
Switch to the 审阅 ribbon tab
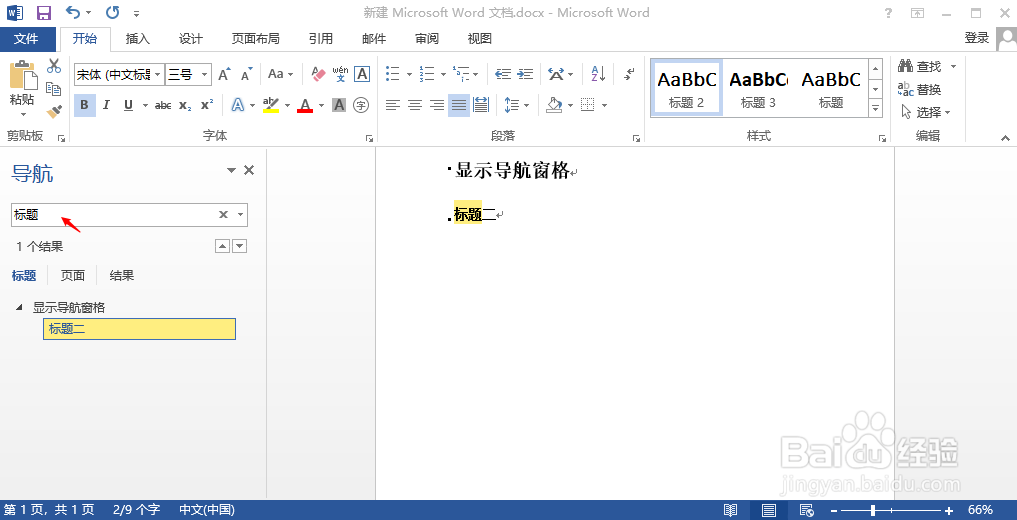(x=427, y=39)
